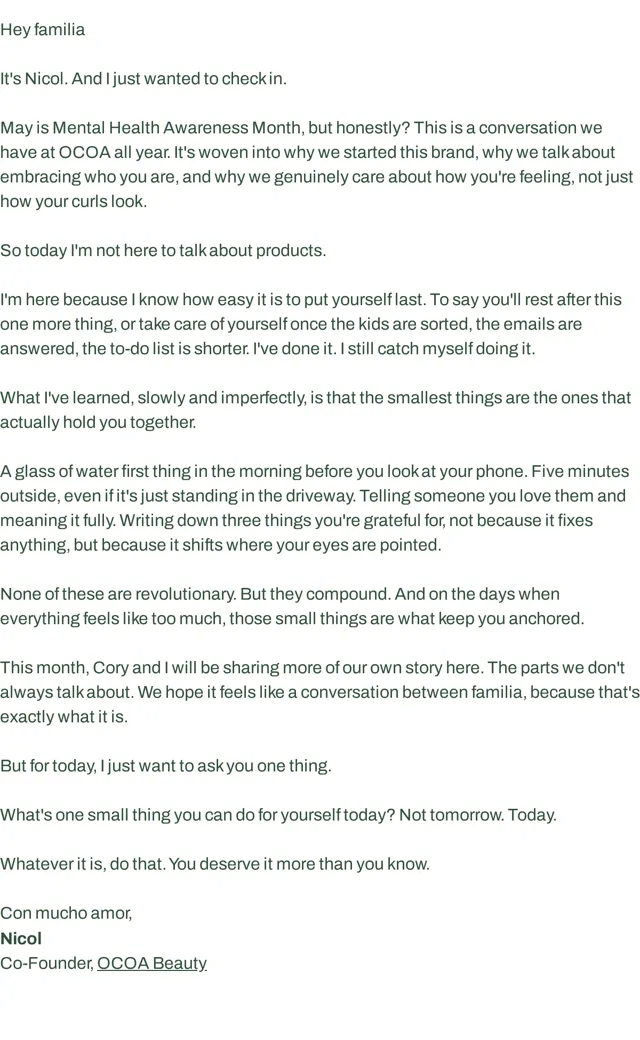The image size is (640, 1040).
Task: Click the "What's one small thing" question
Action: tap(198, 815)
